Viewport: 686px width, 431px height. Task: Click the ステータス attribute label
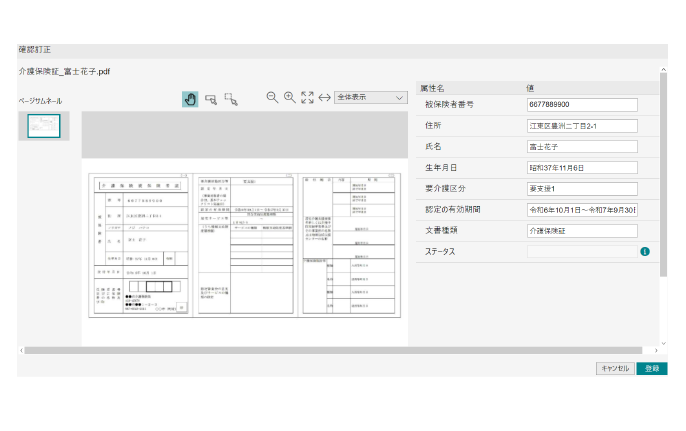pyautogui.click(x=440, y=252)
